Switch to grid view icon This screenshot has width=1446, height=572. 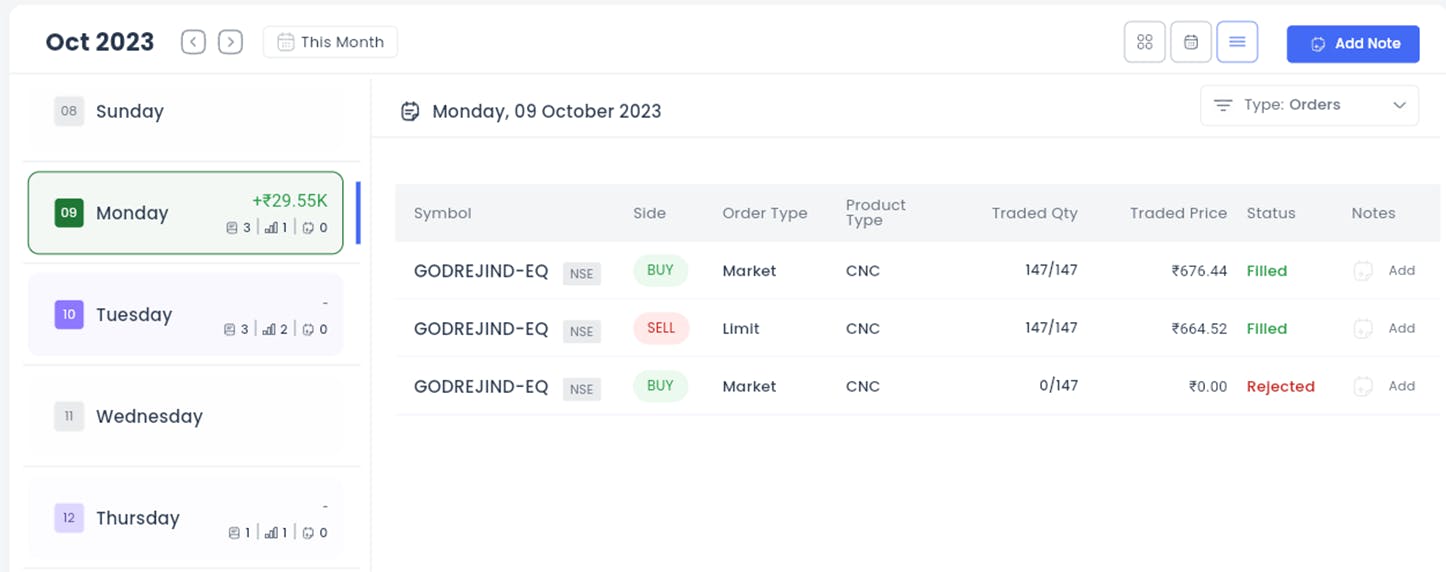[1145, 42]
